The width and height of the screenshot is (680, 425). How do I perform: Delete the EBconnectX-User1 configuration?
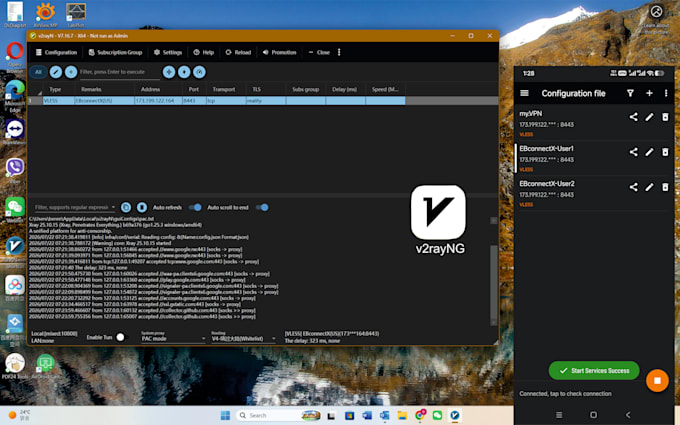[665, 152]
